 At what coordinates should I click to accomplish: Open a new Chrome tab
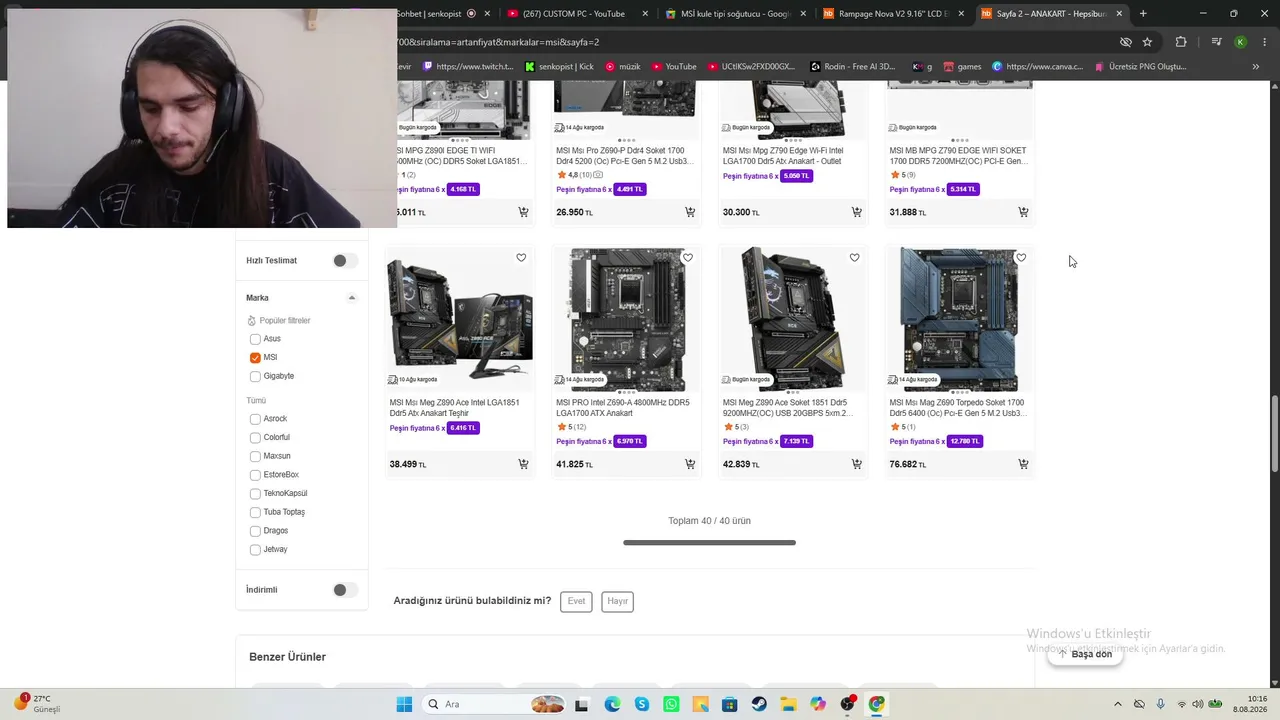(1143, 14)
